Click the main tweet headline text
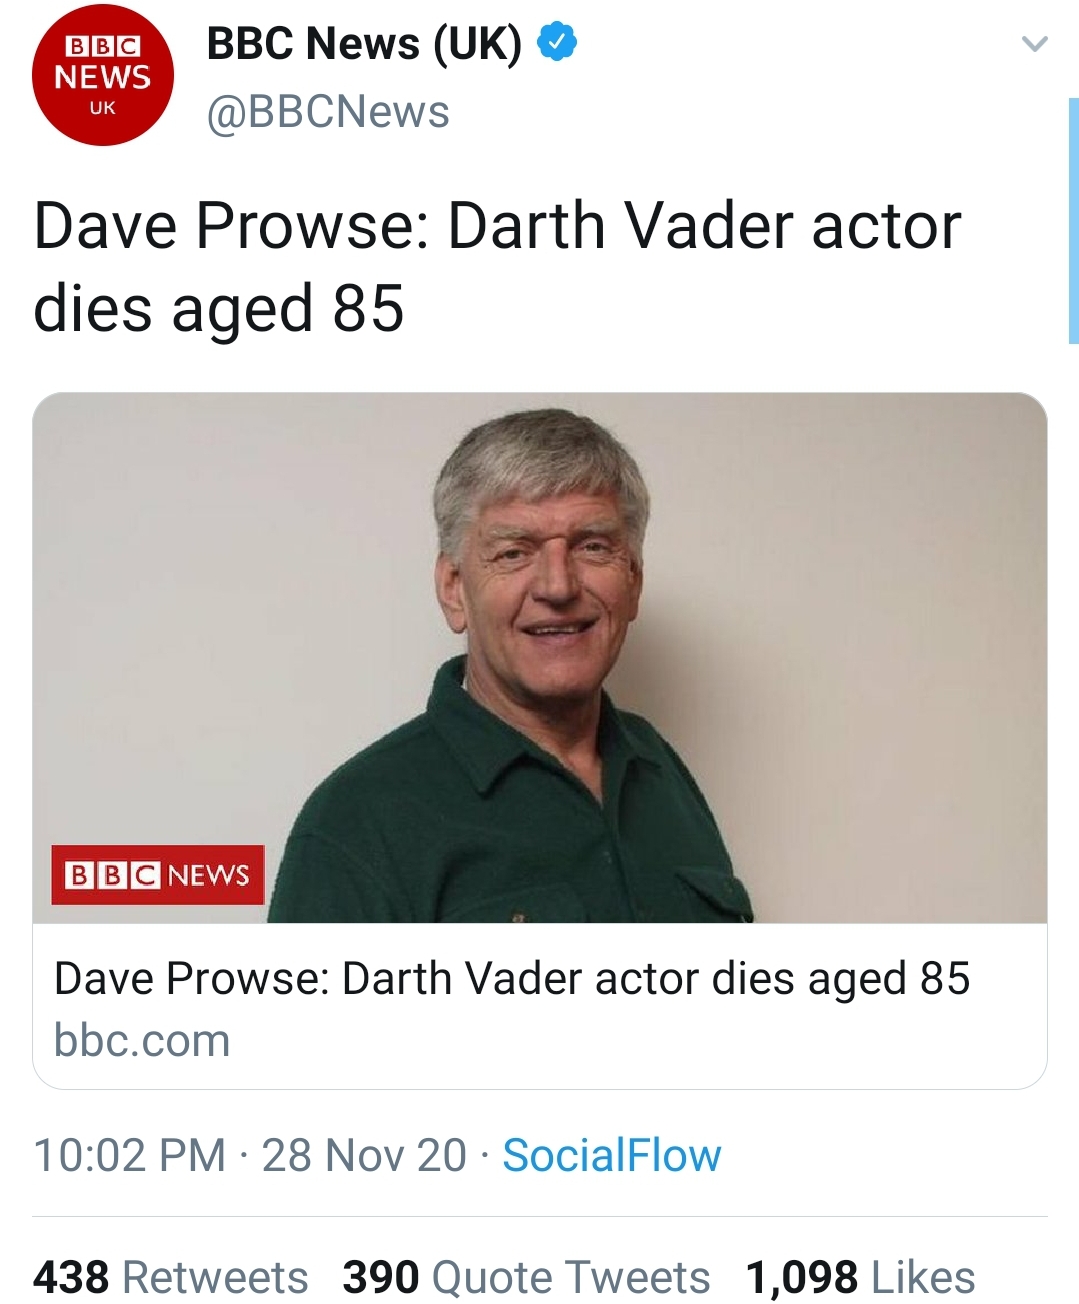Image resolution: width=1079 pixels, height=1304 pixels. 497,266
